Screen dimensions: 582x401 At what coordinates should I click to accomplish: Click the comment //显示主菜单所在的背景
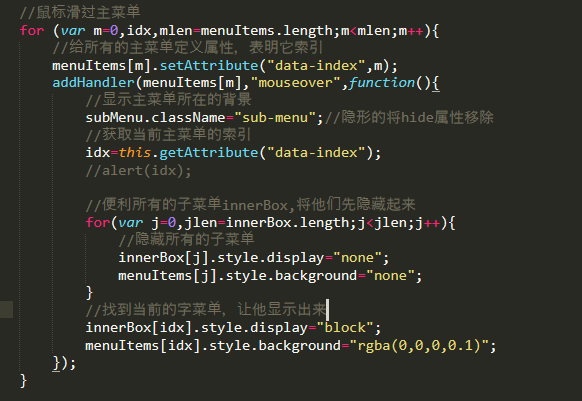tap(168, 100)
